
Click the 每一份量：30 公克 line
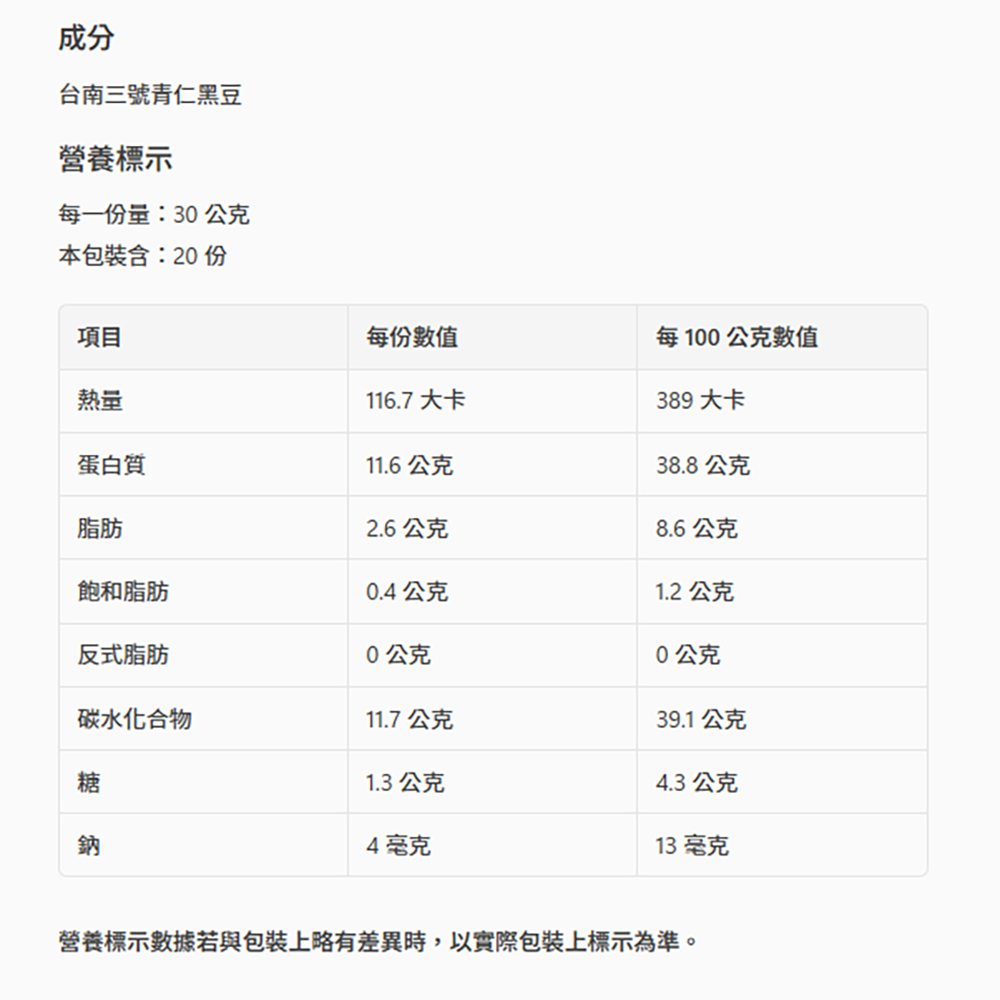[x=154, y=214]
